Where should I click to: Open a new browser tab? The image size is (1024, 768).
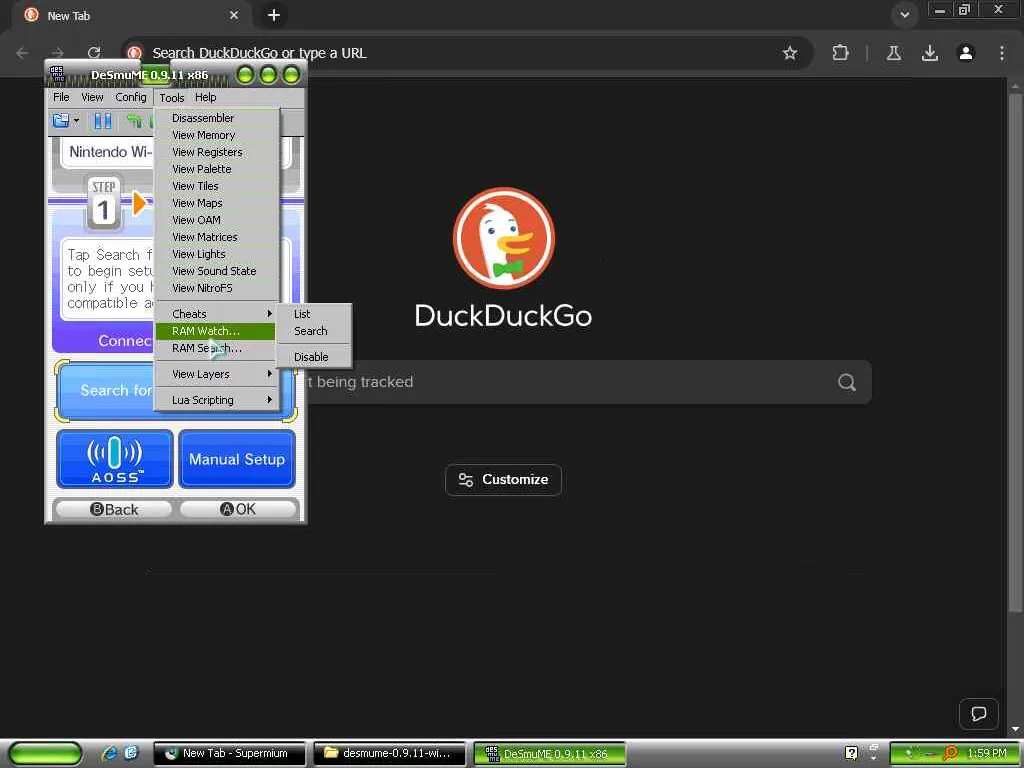(x=274, y=15)
